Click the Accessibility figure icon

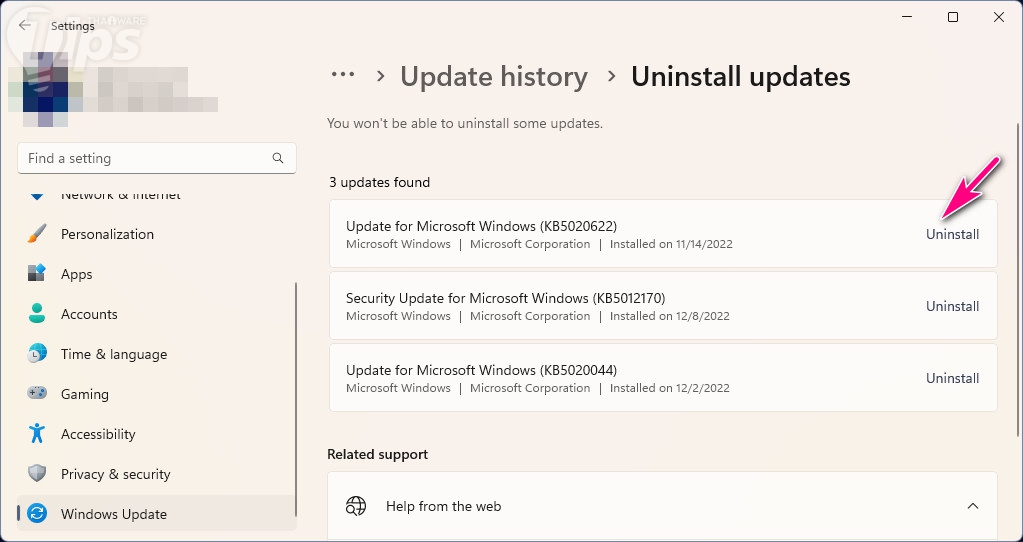(x=37, y=434)
